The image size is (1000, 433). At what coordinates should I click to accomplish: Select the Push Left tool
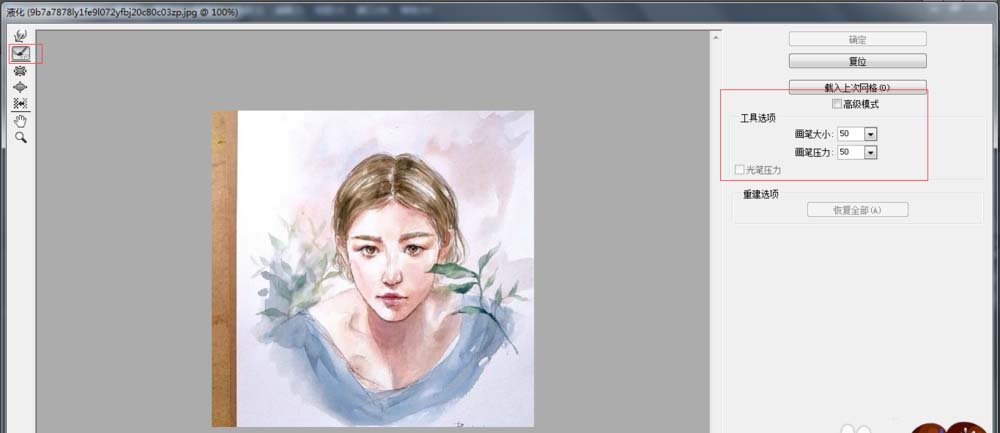[20, 103]
